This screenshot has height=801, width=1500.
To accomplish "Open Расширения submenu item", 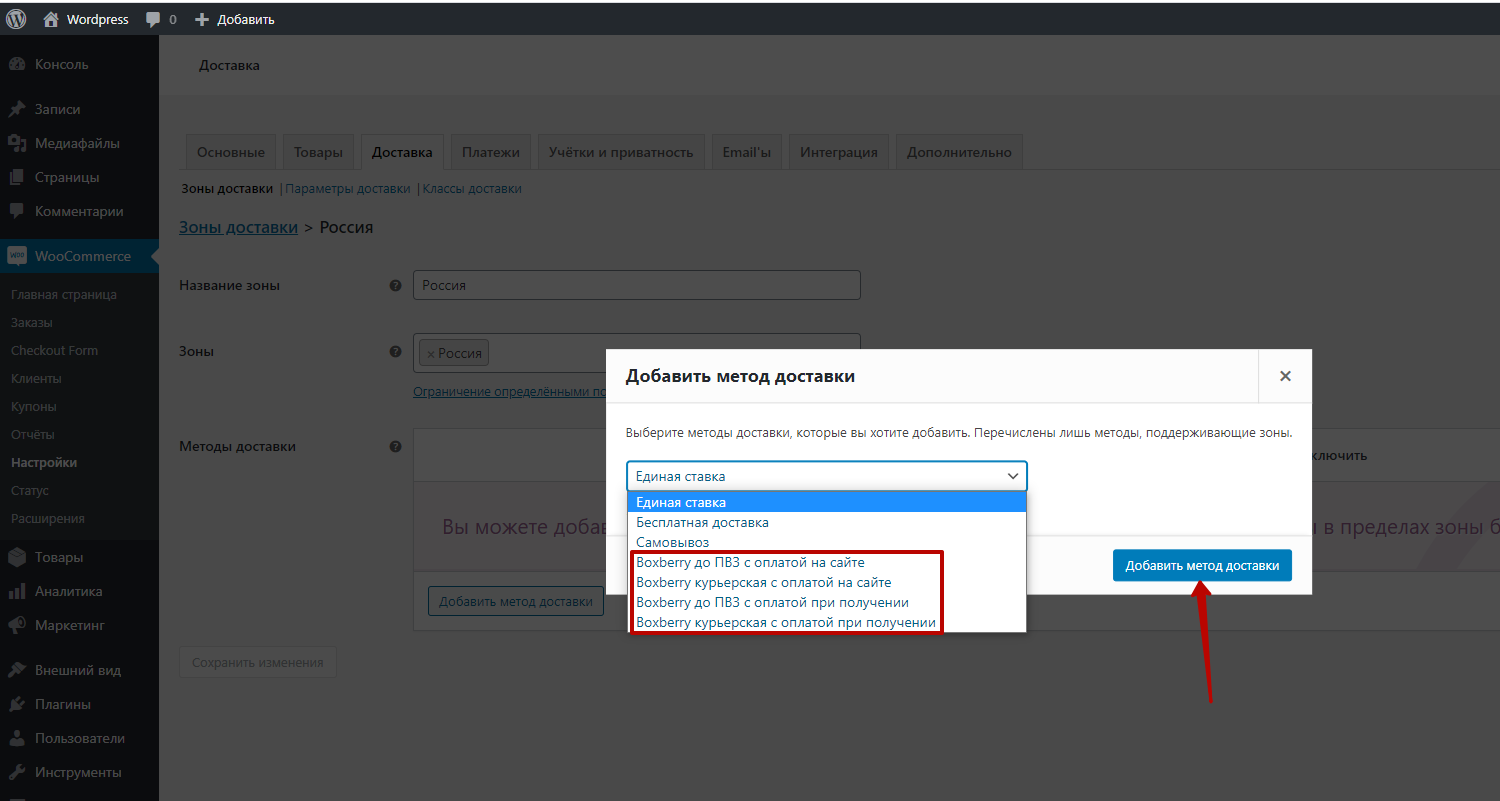I will [48, 518].
